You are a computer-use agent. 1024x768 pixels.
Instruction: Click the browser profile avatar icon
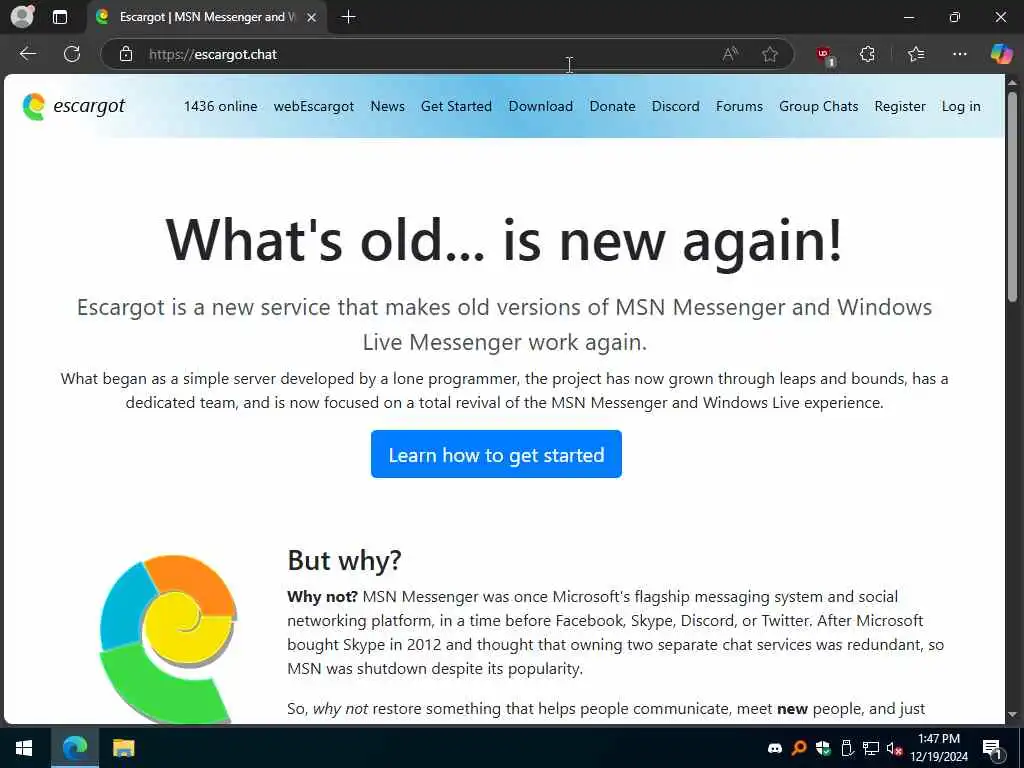pos(23,16)
